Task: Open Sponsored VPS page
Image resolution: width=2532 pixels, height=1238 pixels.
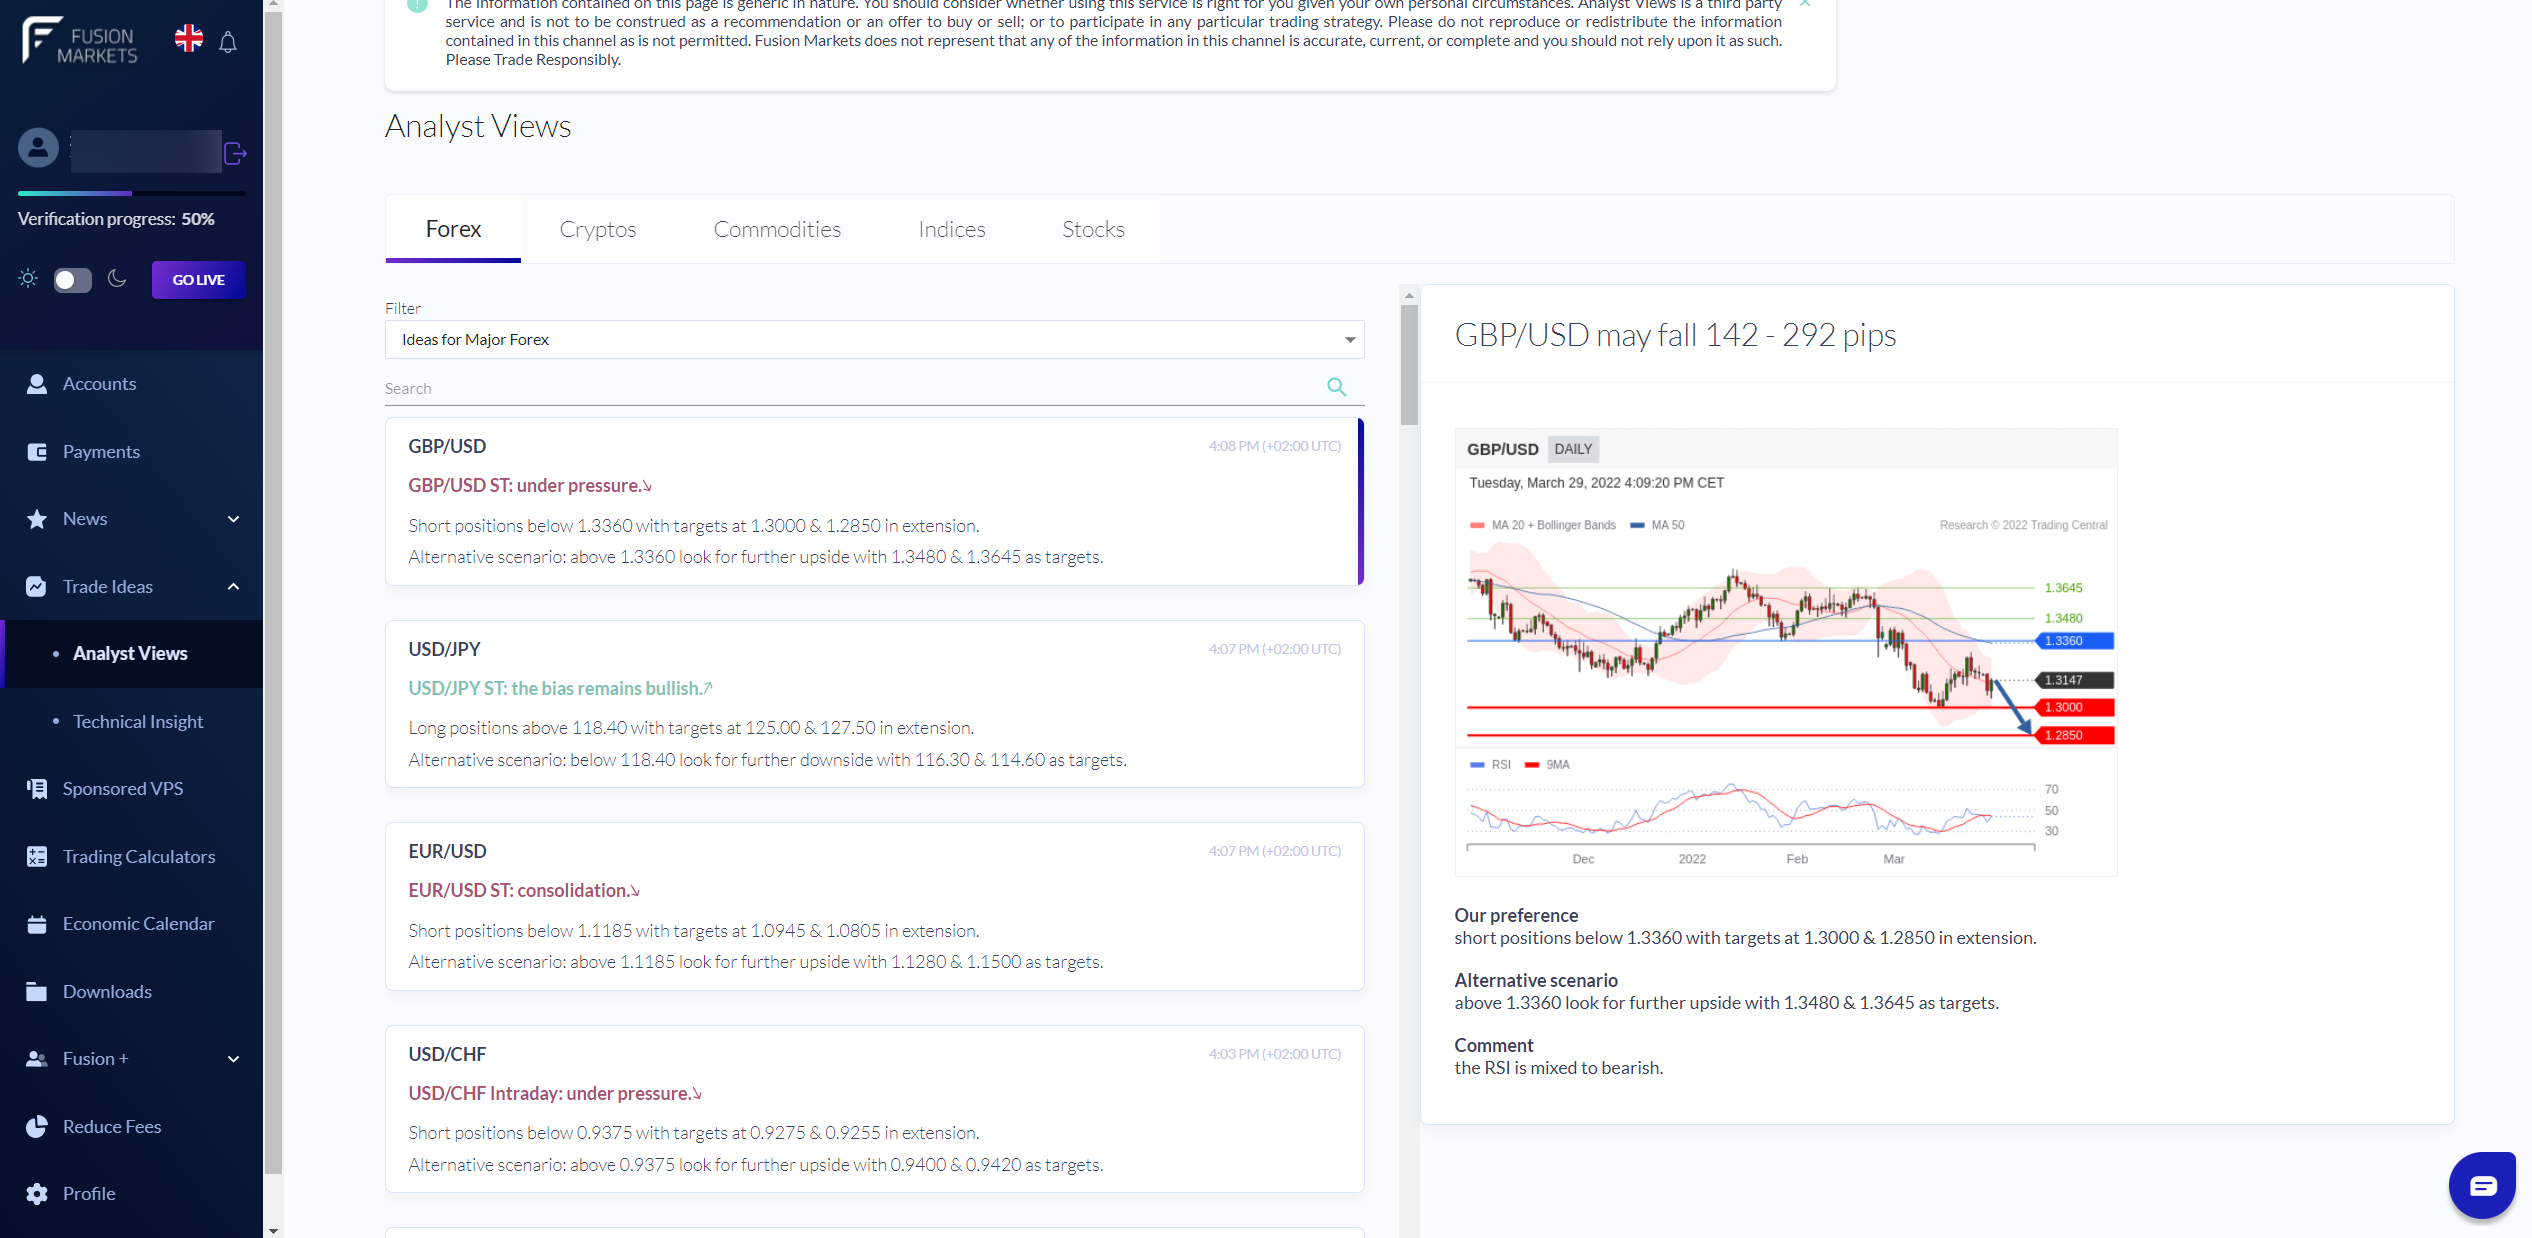Action: click(132, 789)
